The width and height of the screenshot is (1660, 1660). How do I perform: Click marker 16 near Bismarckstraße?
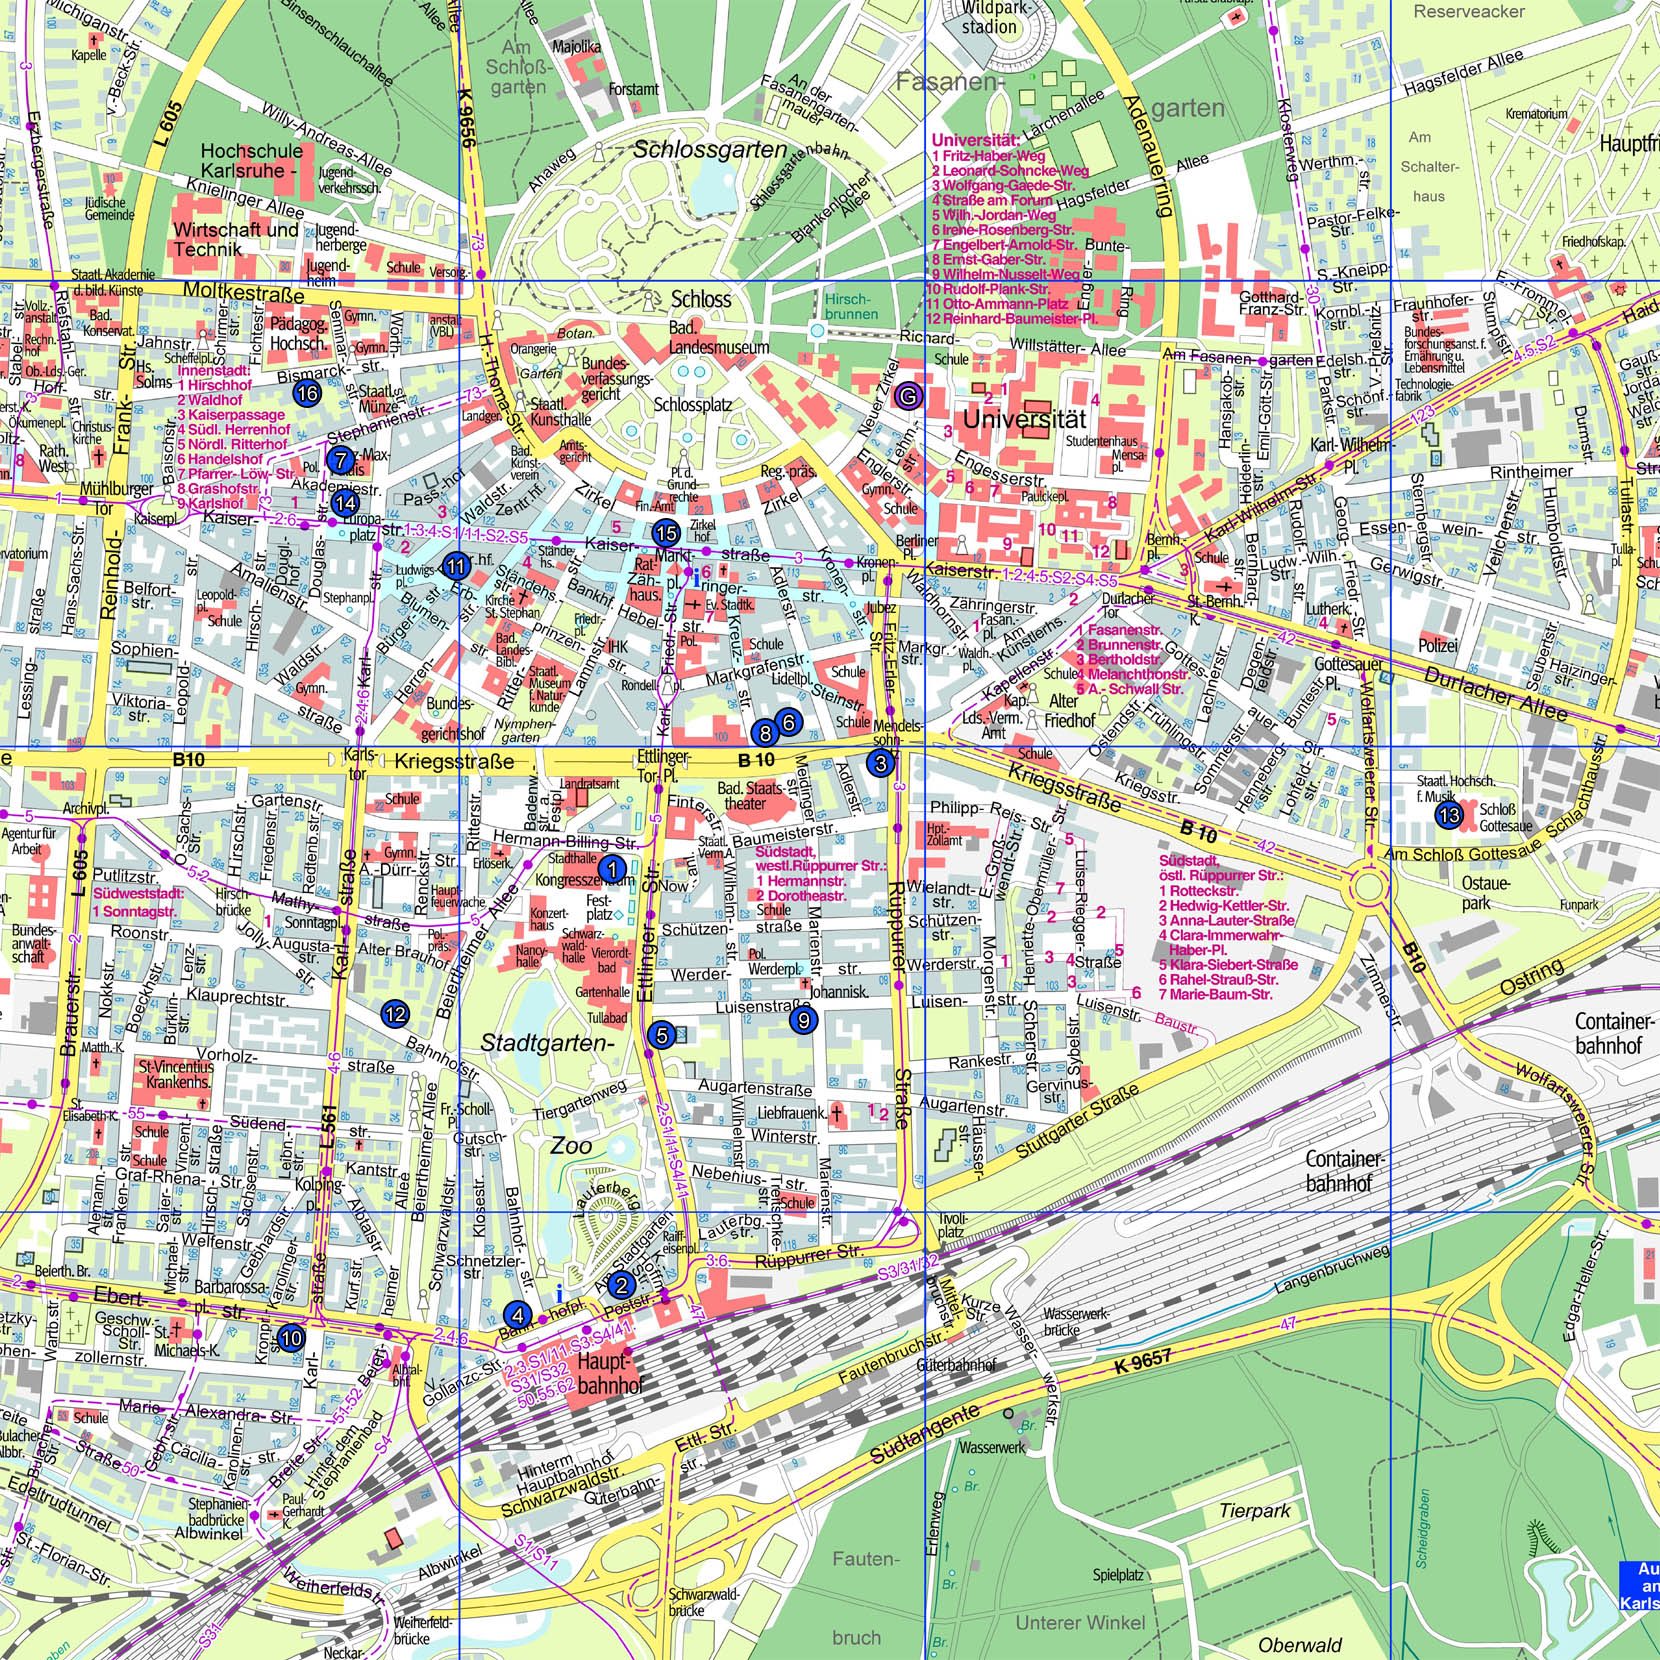[305, 395]
